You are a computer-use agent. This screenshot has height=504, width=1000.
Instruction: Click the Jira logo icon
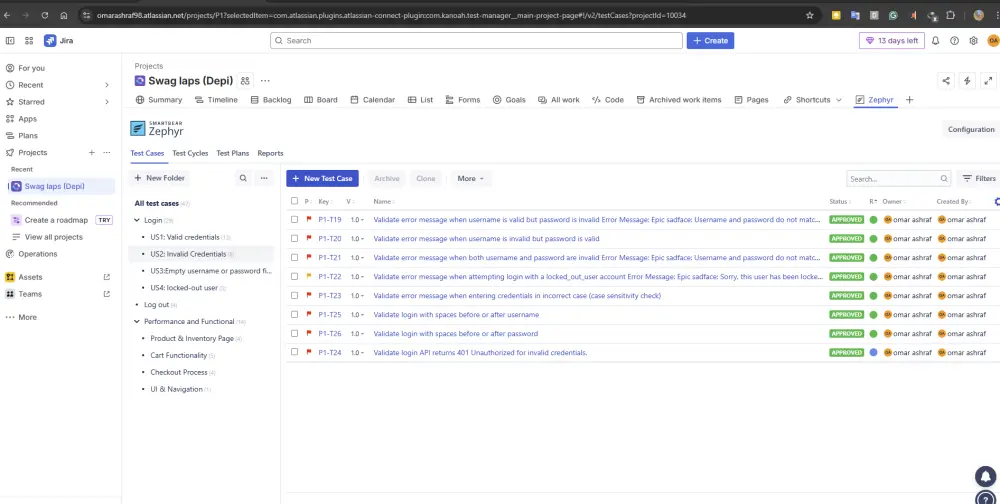tap(50, 40)
